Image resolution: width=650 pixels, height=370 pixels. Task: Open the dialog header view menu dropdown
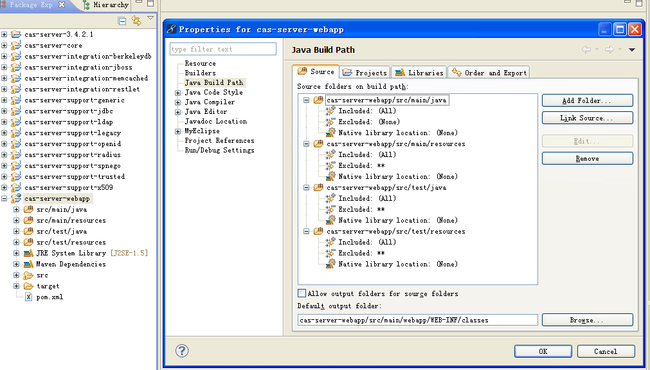pos(632,50)
